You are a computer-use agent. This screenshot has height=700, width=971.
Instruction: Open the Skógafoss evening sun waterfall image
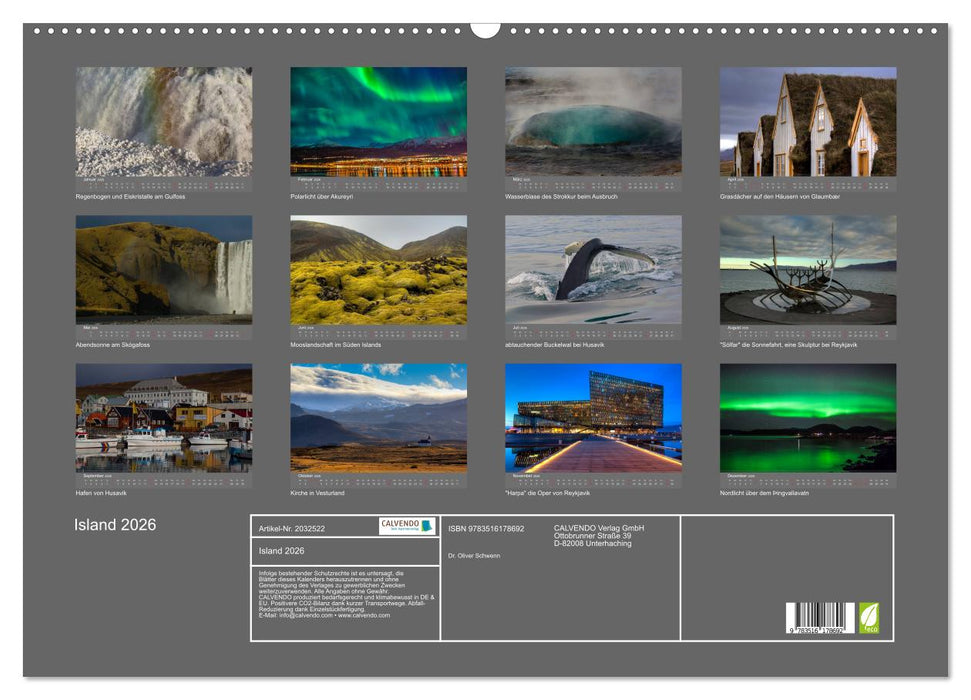click(x=164, y=269)
